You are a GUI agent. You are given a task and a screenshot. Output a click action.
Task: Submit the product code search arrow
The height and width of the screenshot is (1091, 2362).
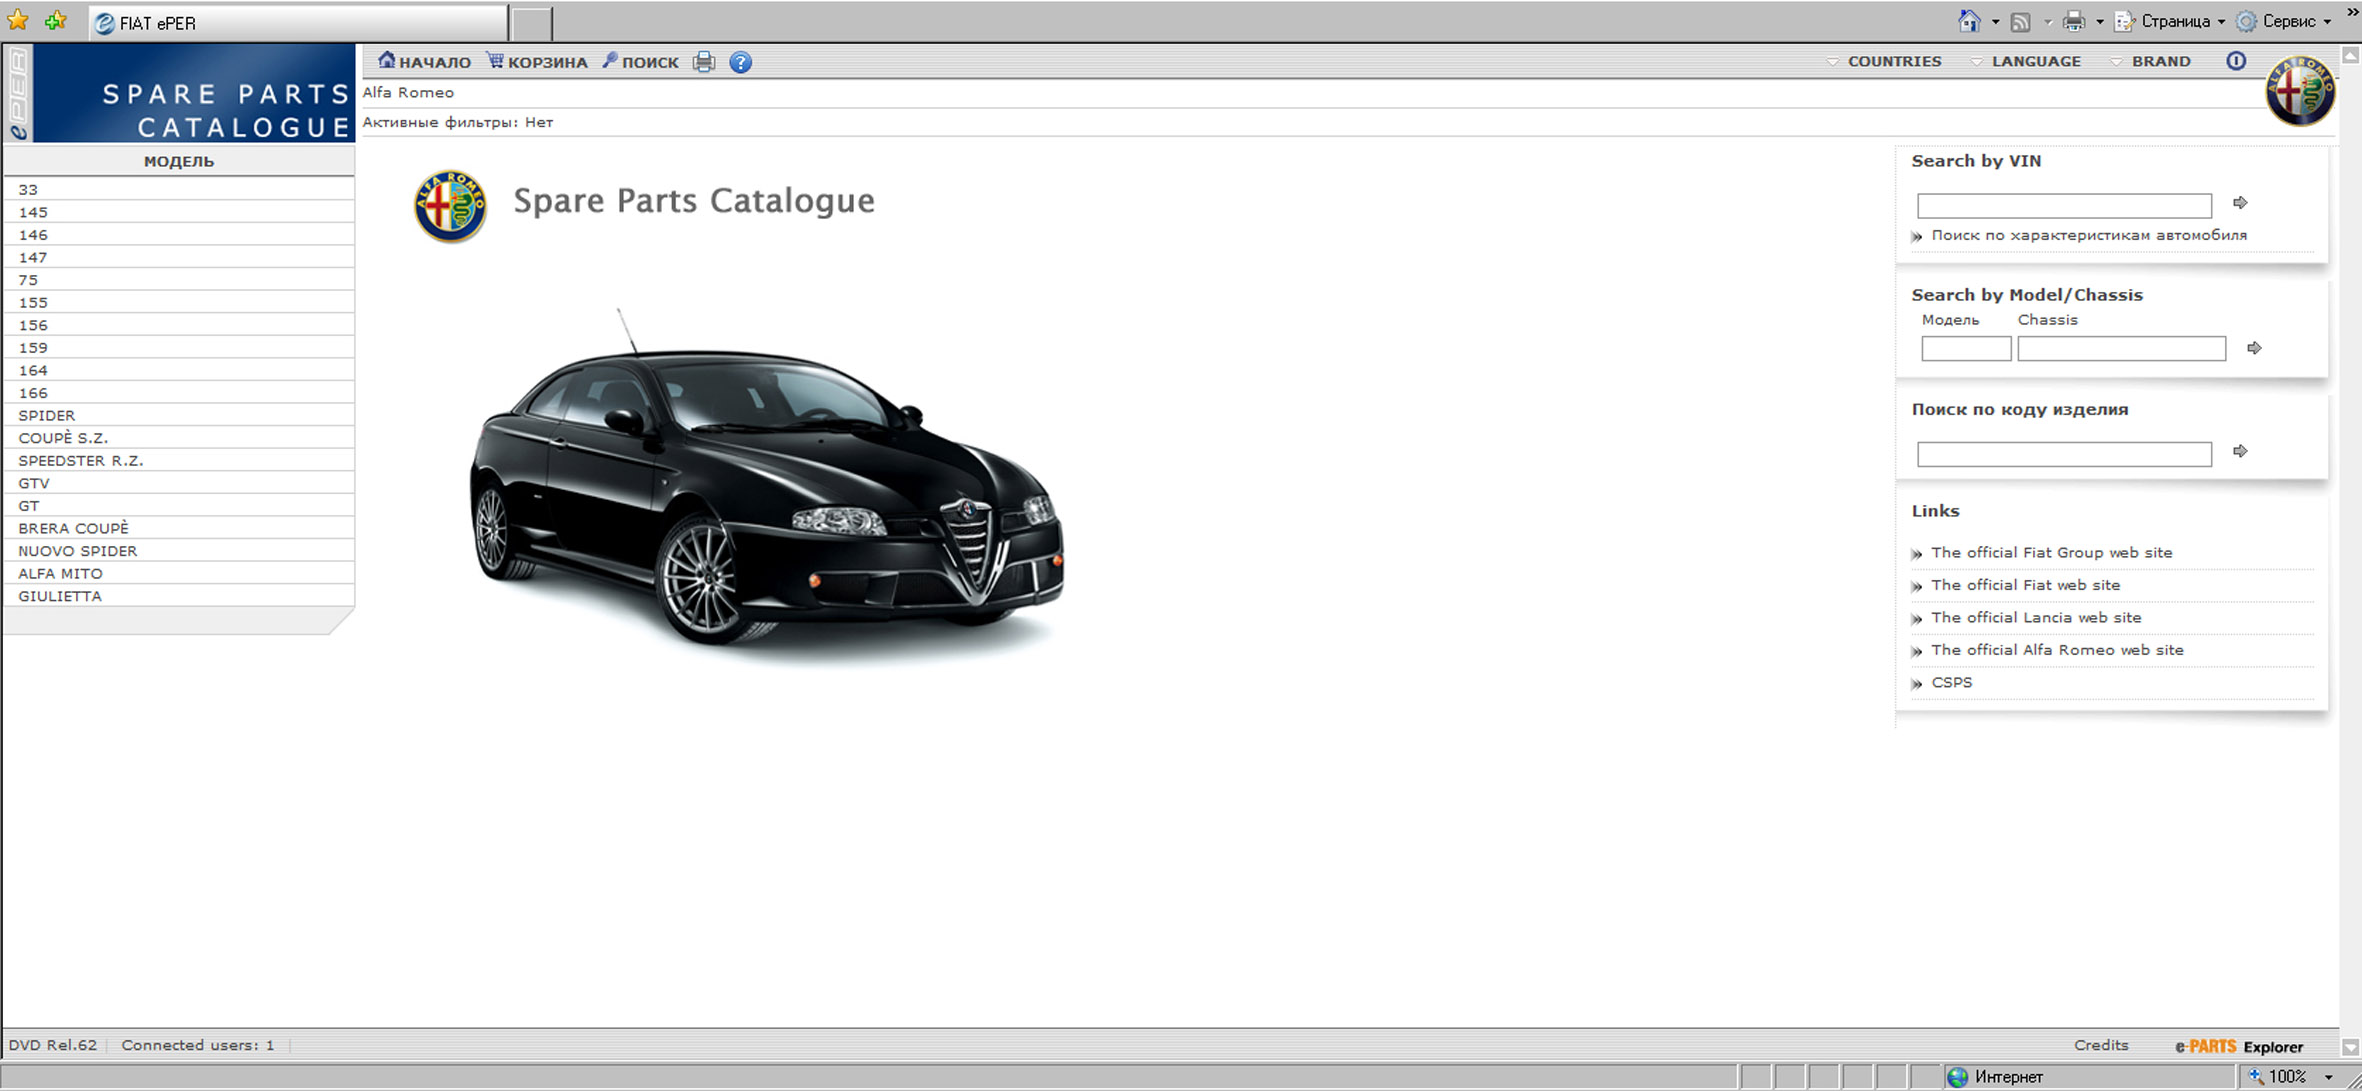[x=2240, y=451]
